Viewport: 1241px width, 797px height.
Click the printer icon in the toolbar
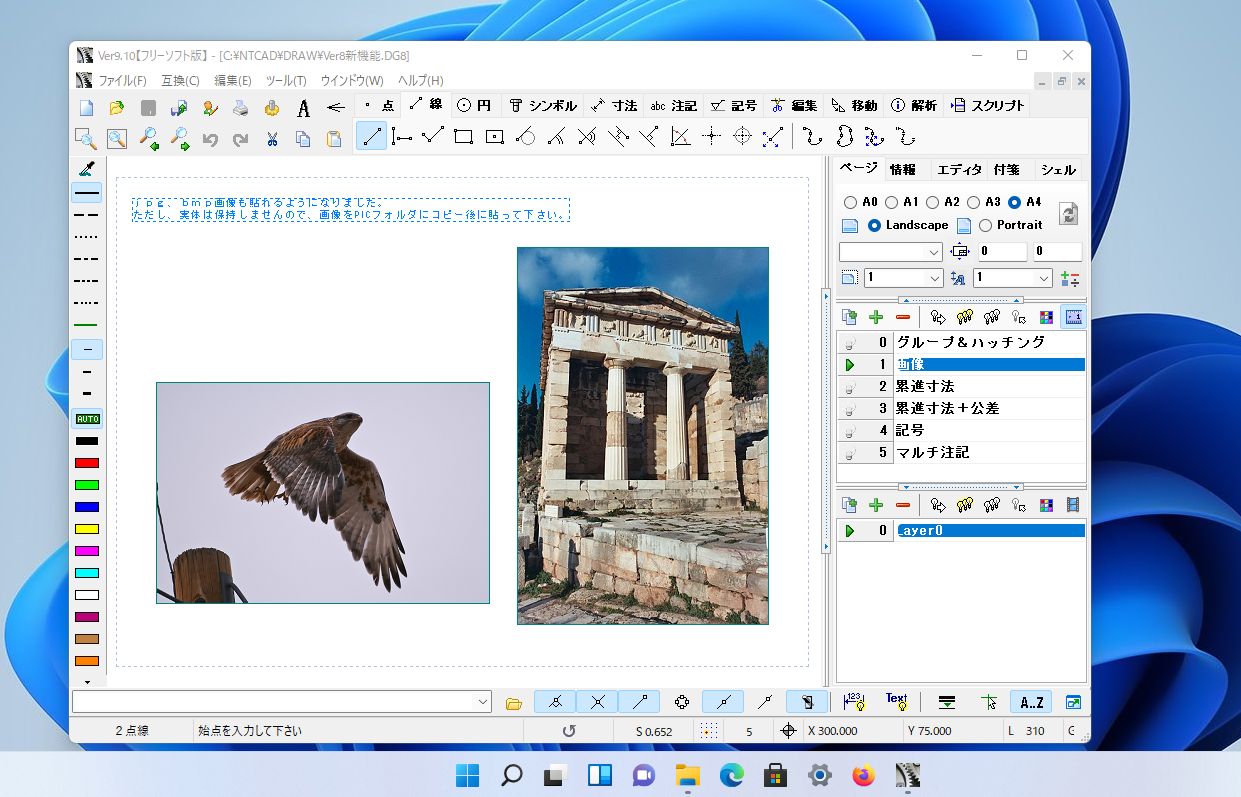[x=241, y=106]
